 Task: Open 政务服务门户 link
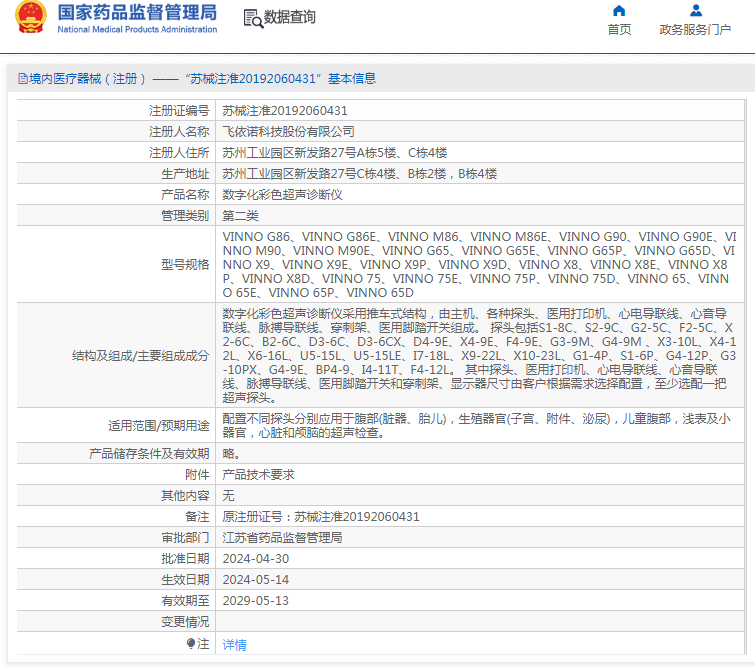click(695, 30)
